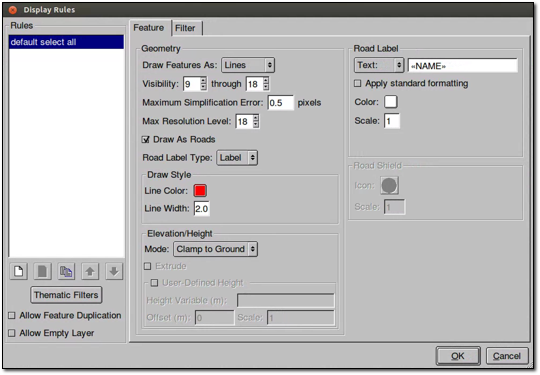540x375 pixels.
Task: Open the Road Label Text type dropdown
Action: click(x=379, y=65)
